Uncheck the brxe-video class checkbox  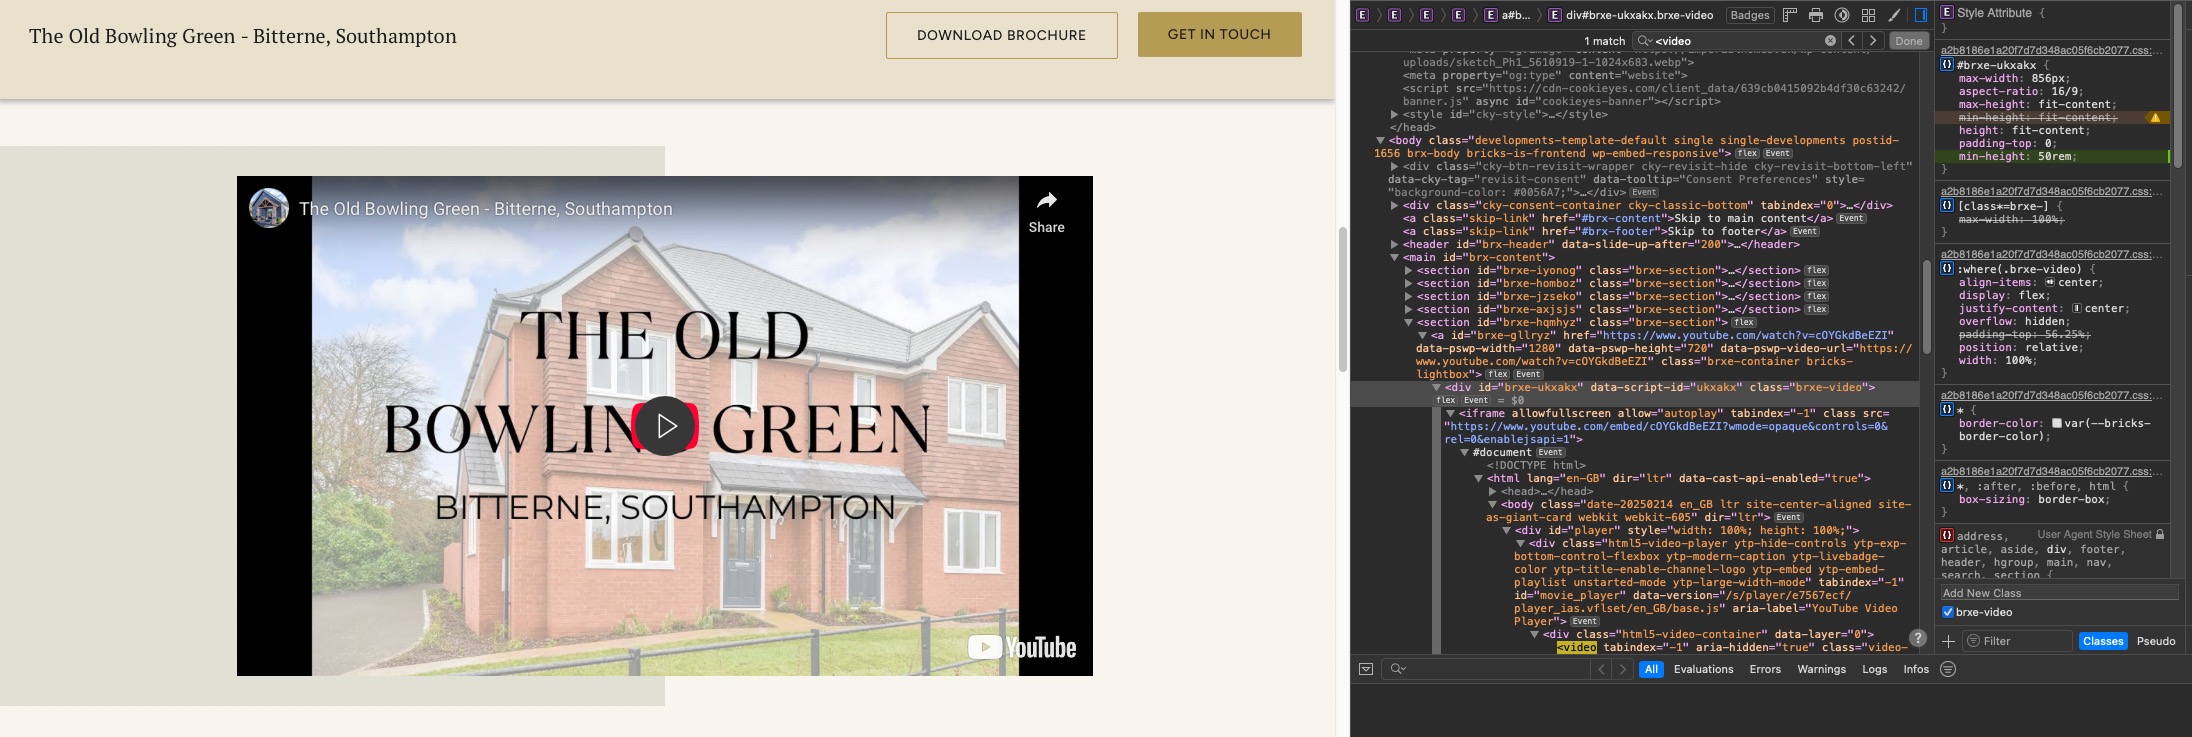[x=1948, y=612]
